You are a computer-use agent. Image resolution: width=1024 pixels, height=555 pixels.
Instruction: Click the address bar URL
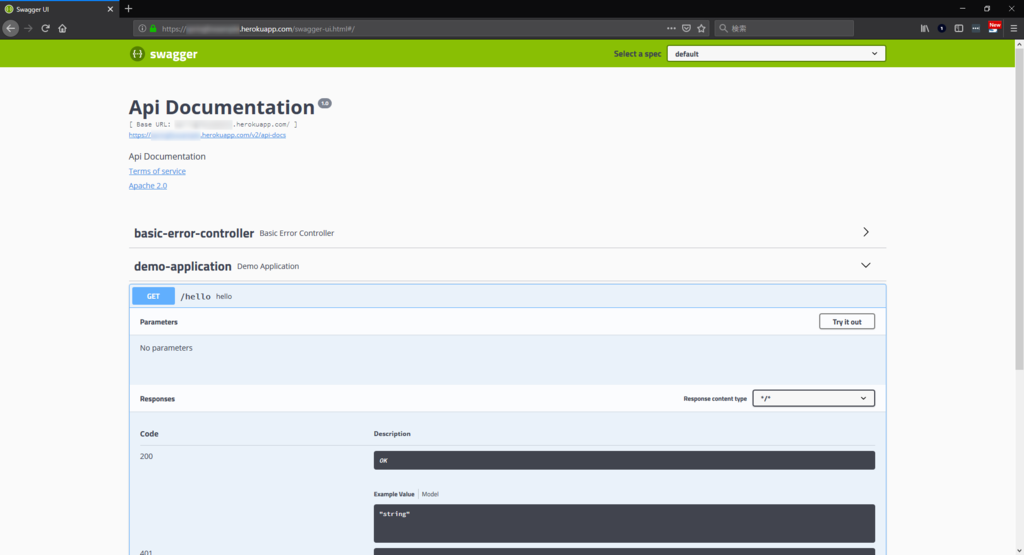coord(258,29)
